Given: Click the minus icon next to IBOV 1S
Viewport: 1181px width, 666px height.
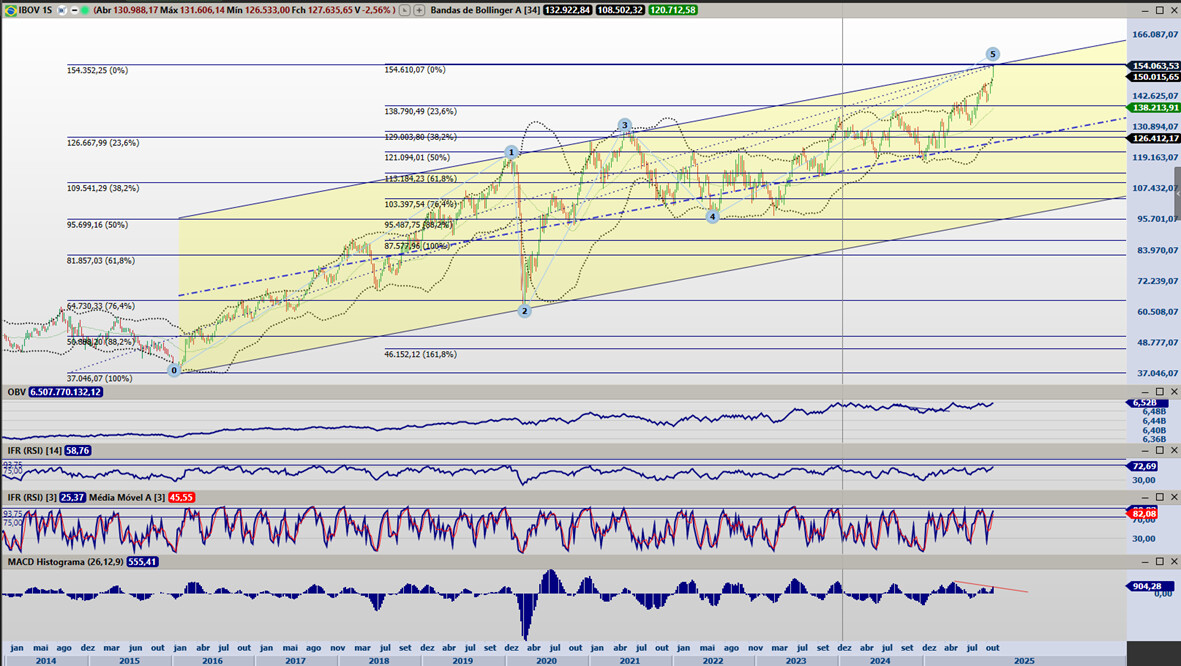Looking at the screenshot, I should point(72,10).
